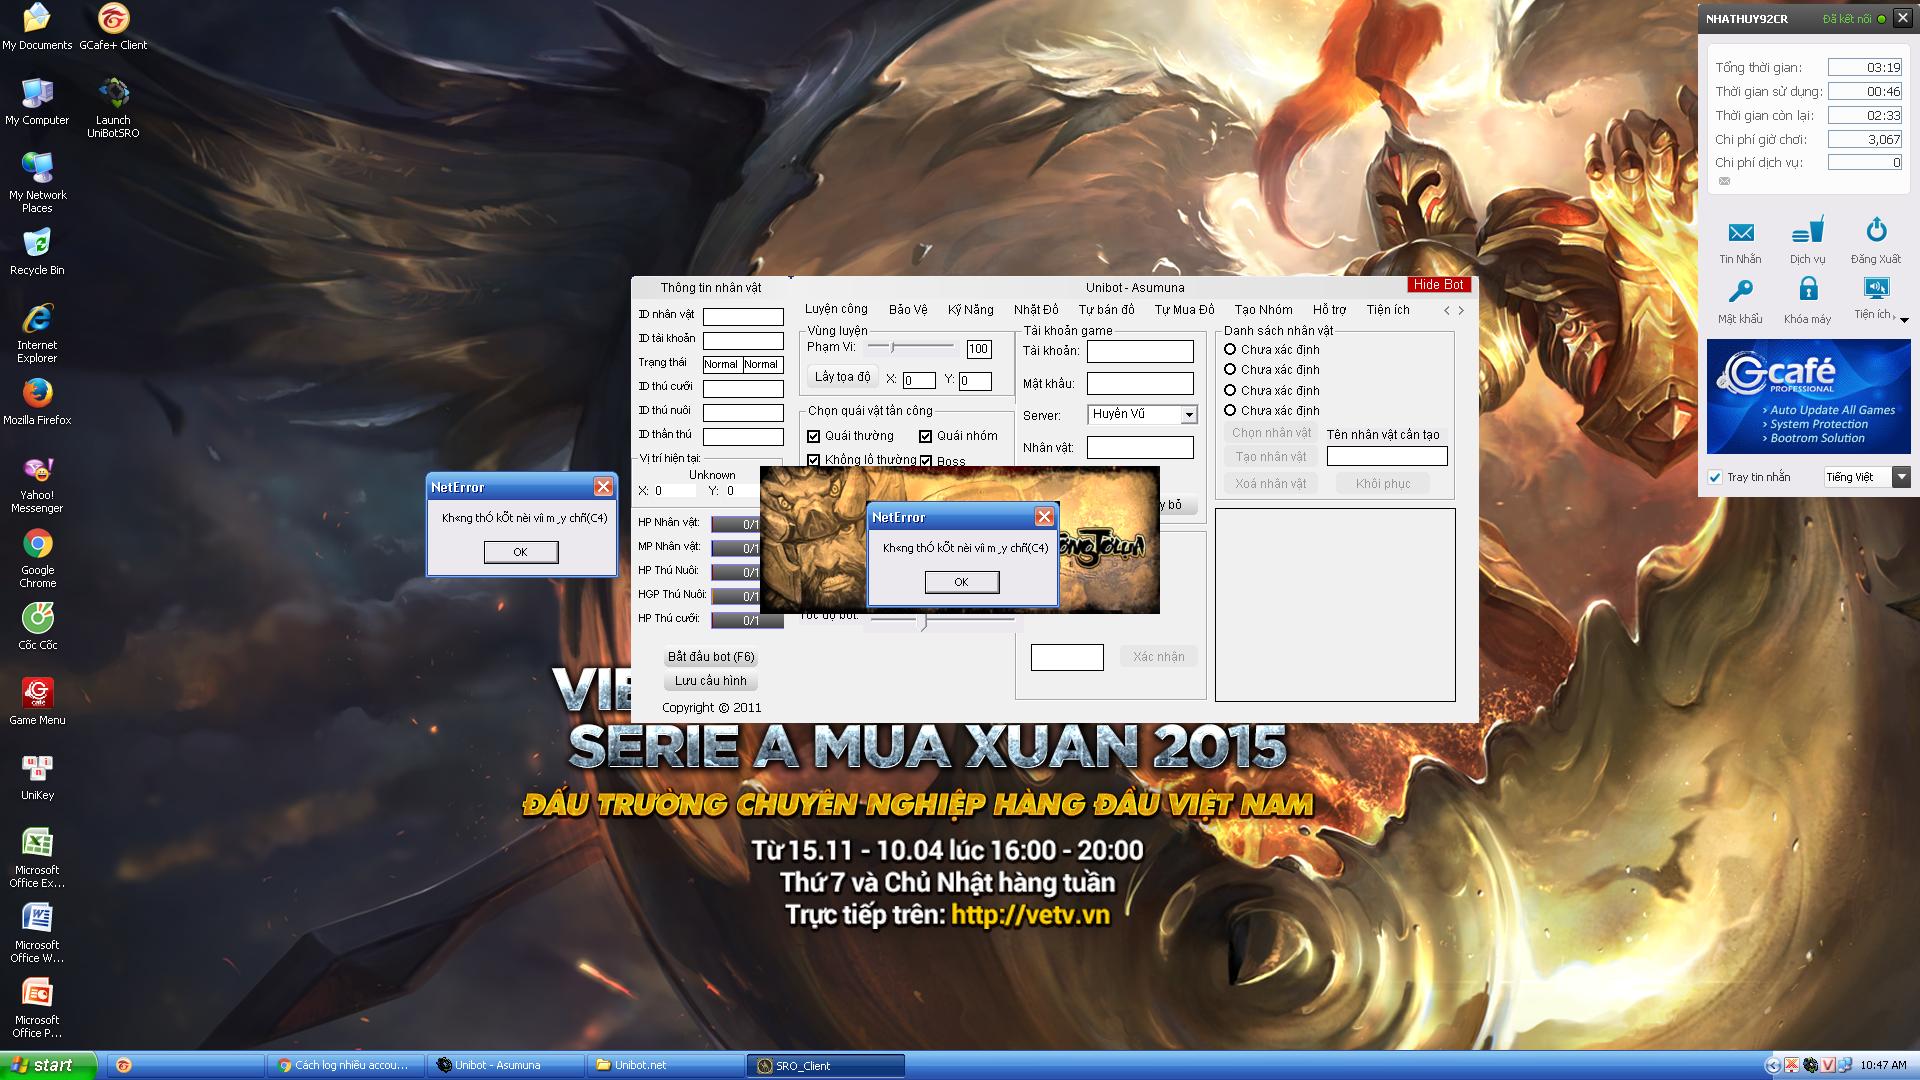Click Bắt đầu bot (F6) button
Viewport: 1920px width, 1080px height.
tap(711, 657)
